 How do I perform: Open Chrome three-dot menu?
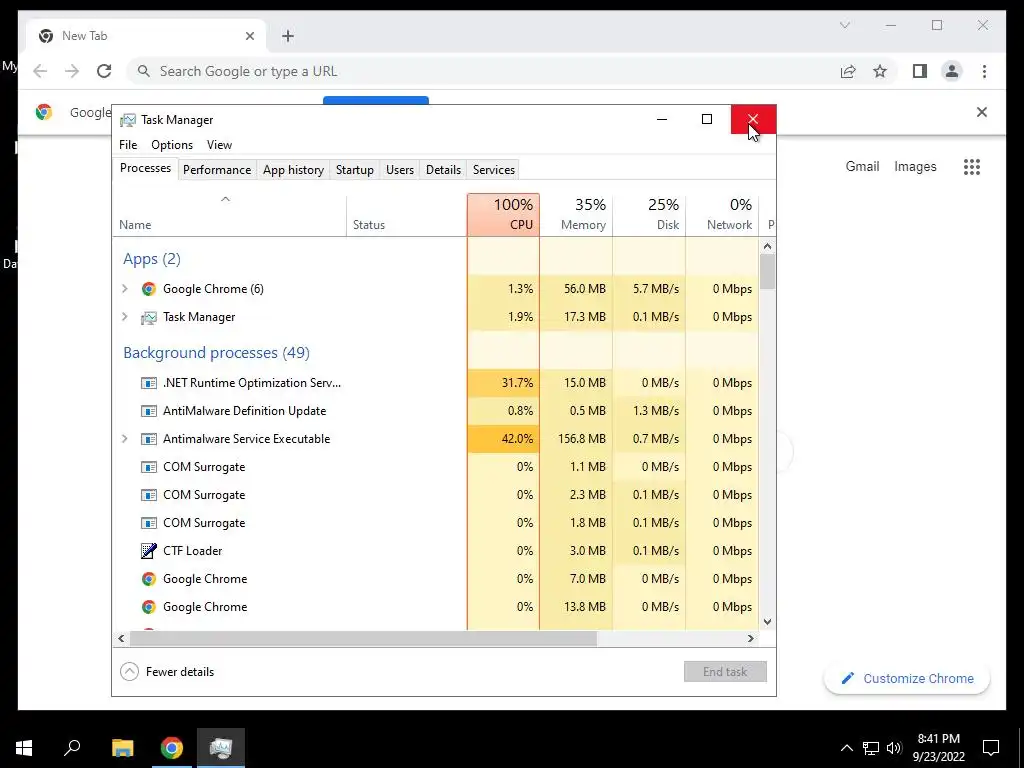point(984,71)
